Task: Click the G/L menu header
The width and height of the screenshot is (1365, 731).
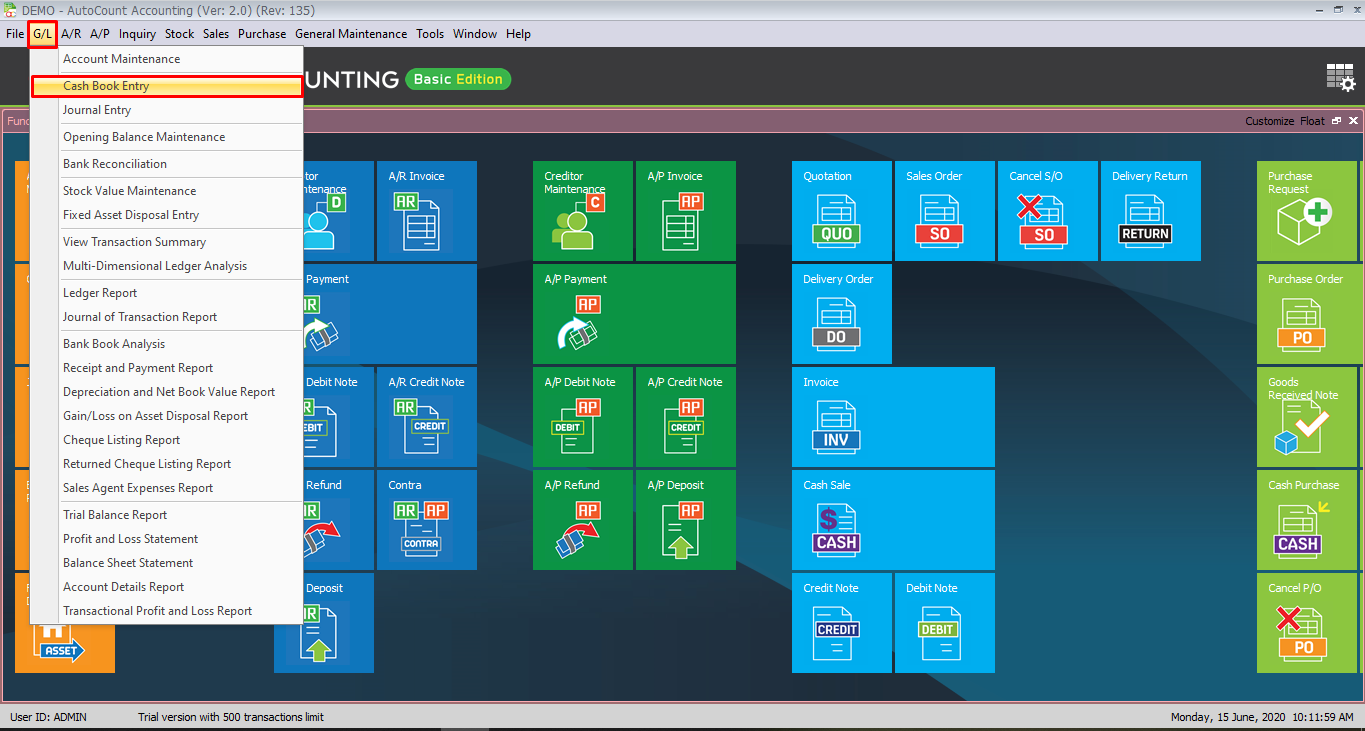Action: pos(42,34)
